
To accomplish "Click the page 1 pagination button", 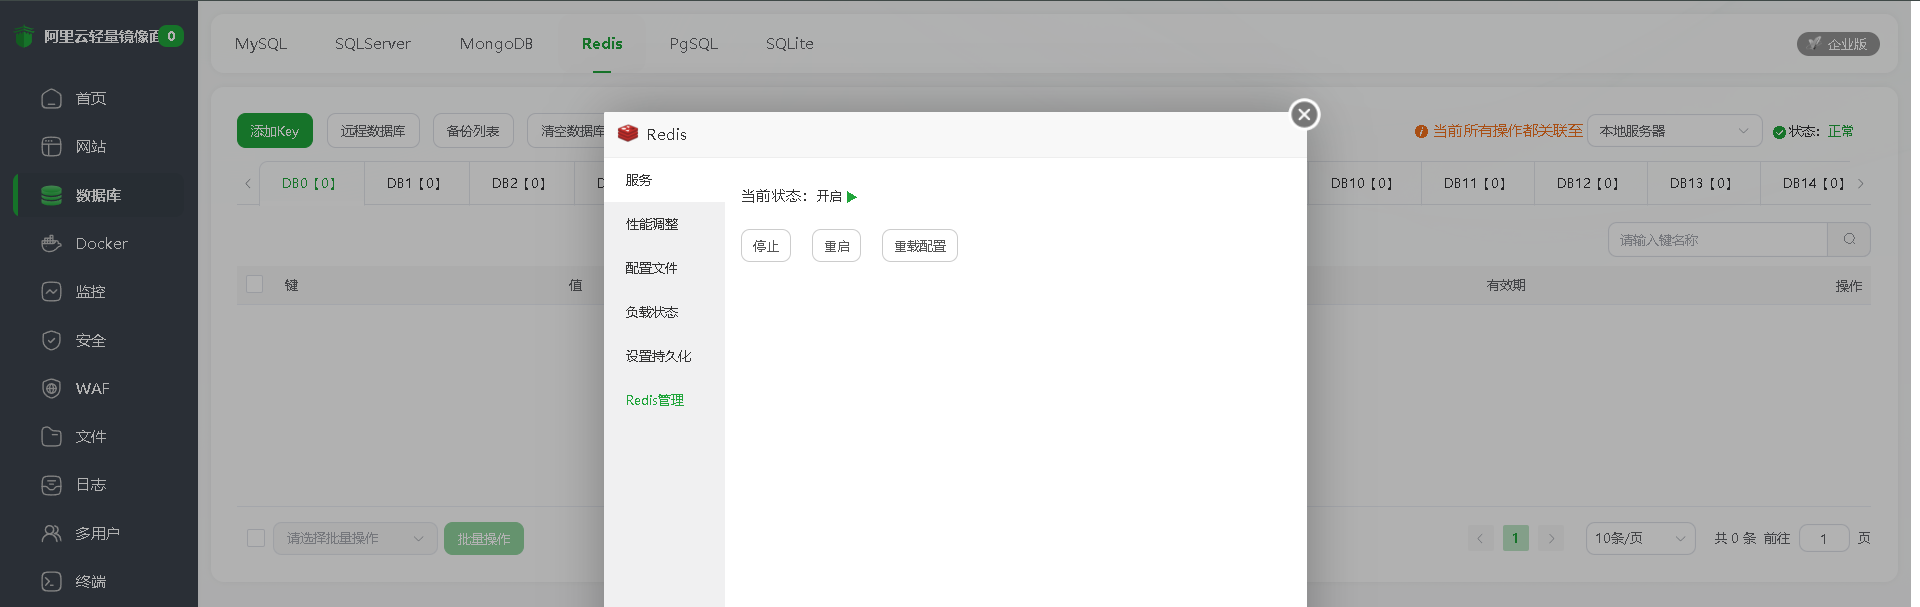I will point(1516,538).
